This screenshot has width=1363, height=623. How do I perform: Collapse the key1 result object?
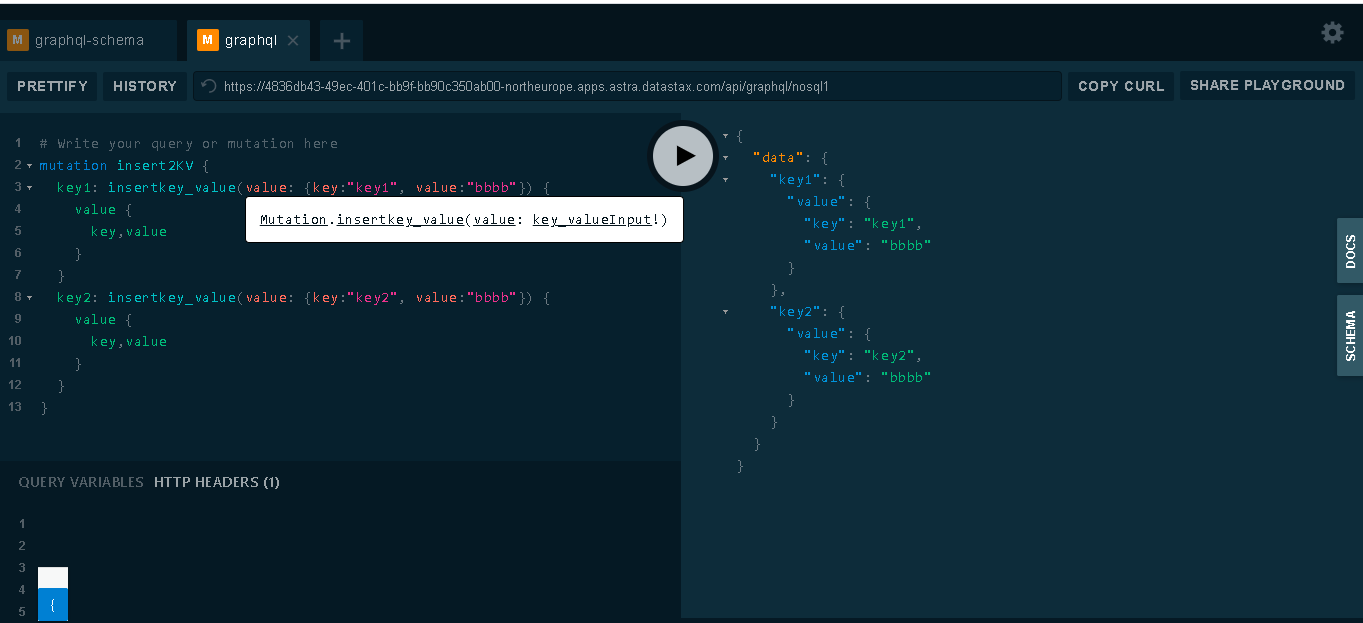click(725, 179)
